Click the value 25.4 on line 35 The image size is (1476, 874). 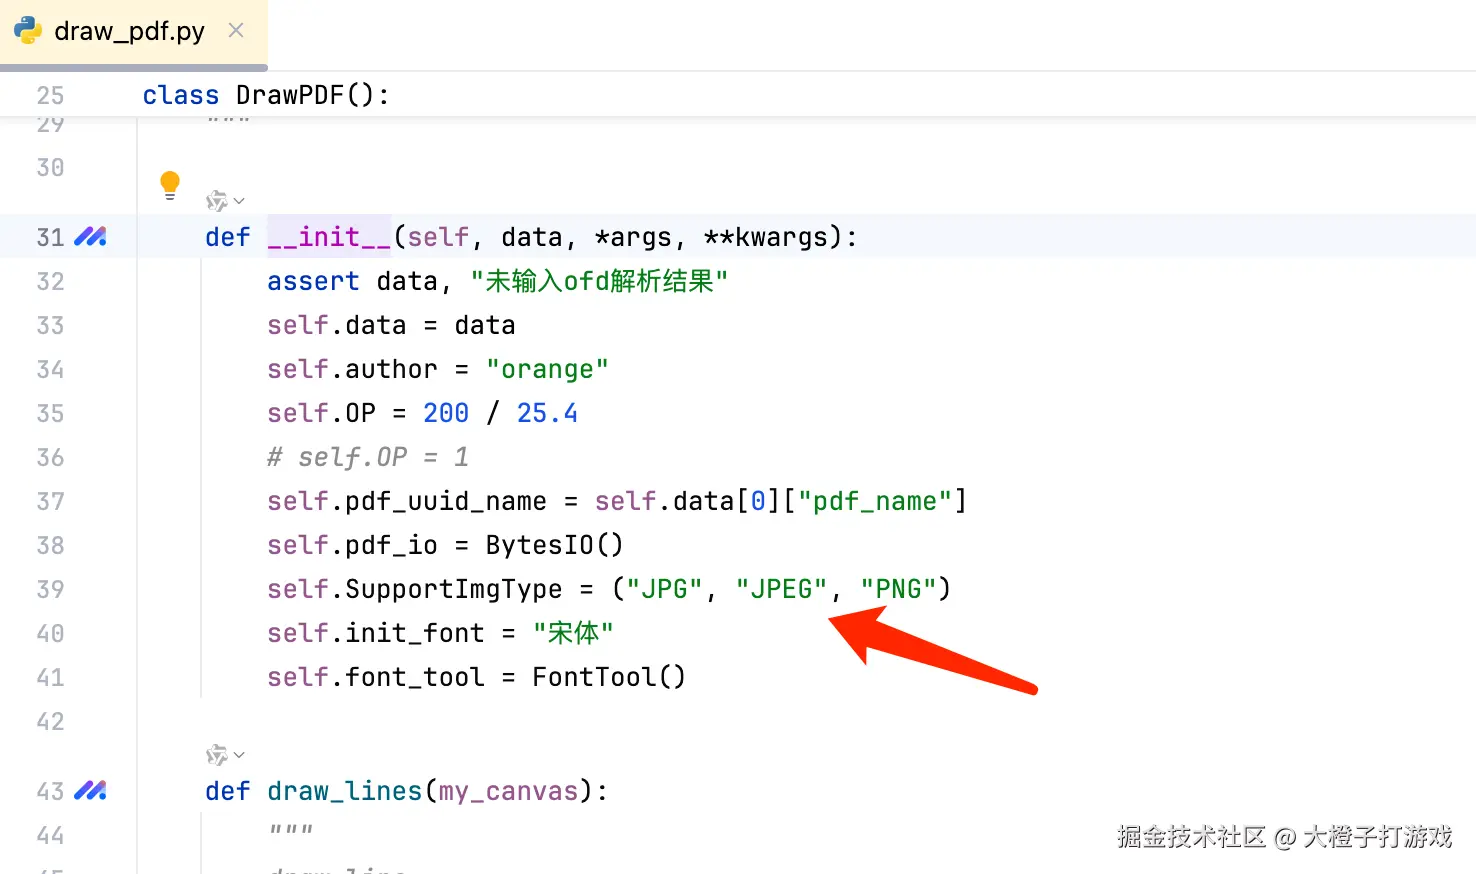(547, 413)
